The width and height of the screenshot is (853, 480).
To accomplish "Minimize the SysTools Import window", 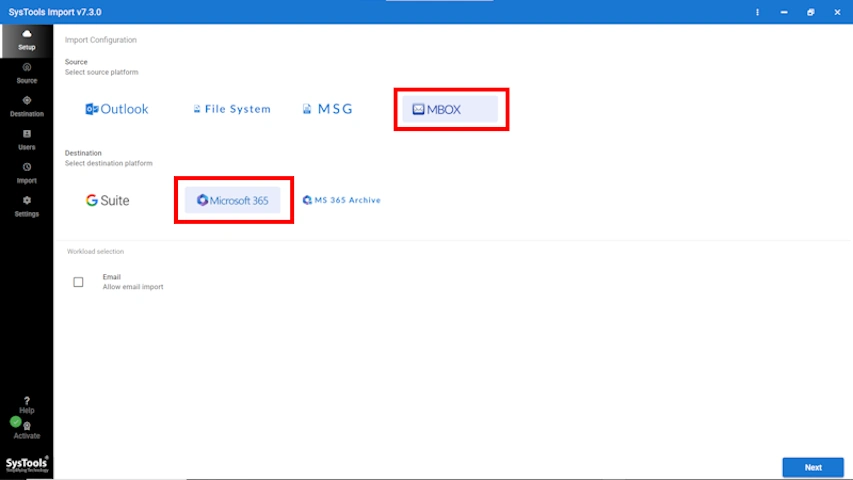I will pos(784,12).
